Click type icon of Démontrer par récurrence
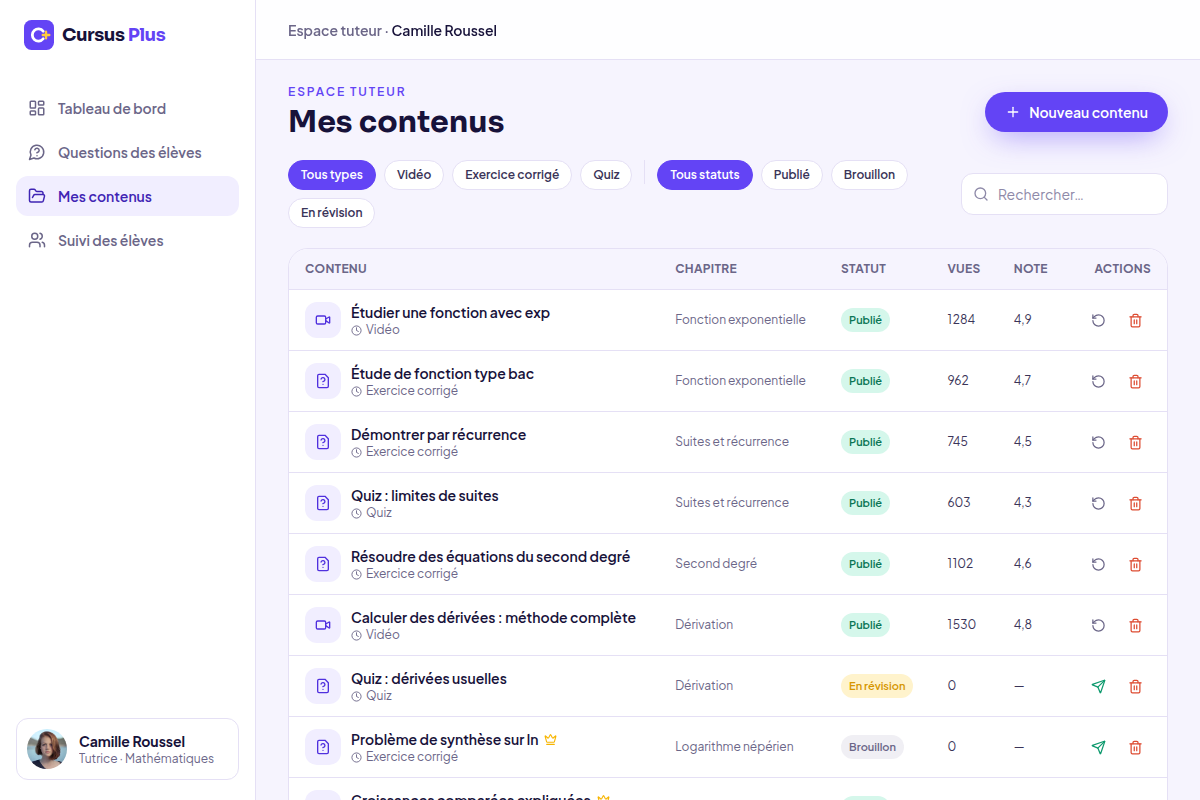Viewport: 1200px width, 800px height. click(323, 442)
